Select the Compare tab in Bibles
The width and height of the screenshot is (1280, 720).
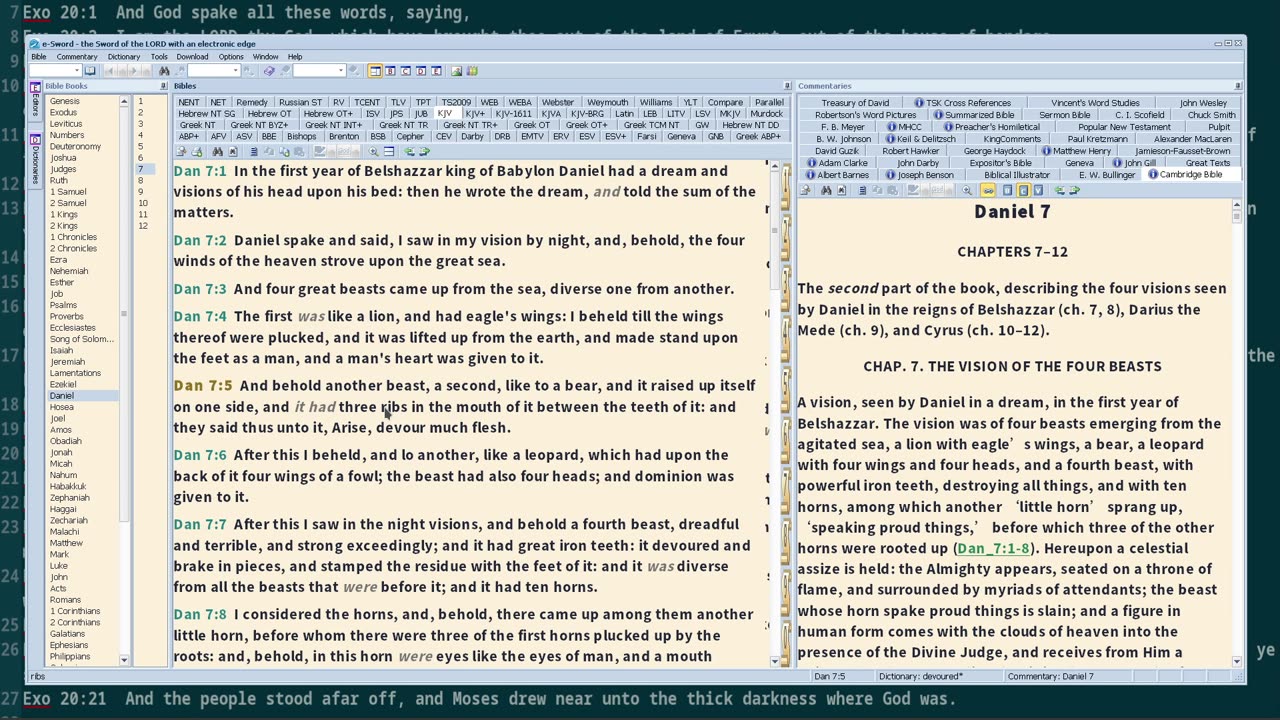[725, 102]
